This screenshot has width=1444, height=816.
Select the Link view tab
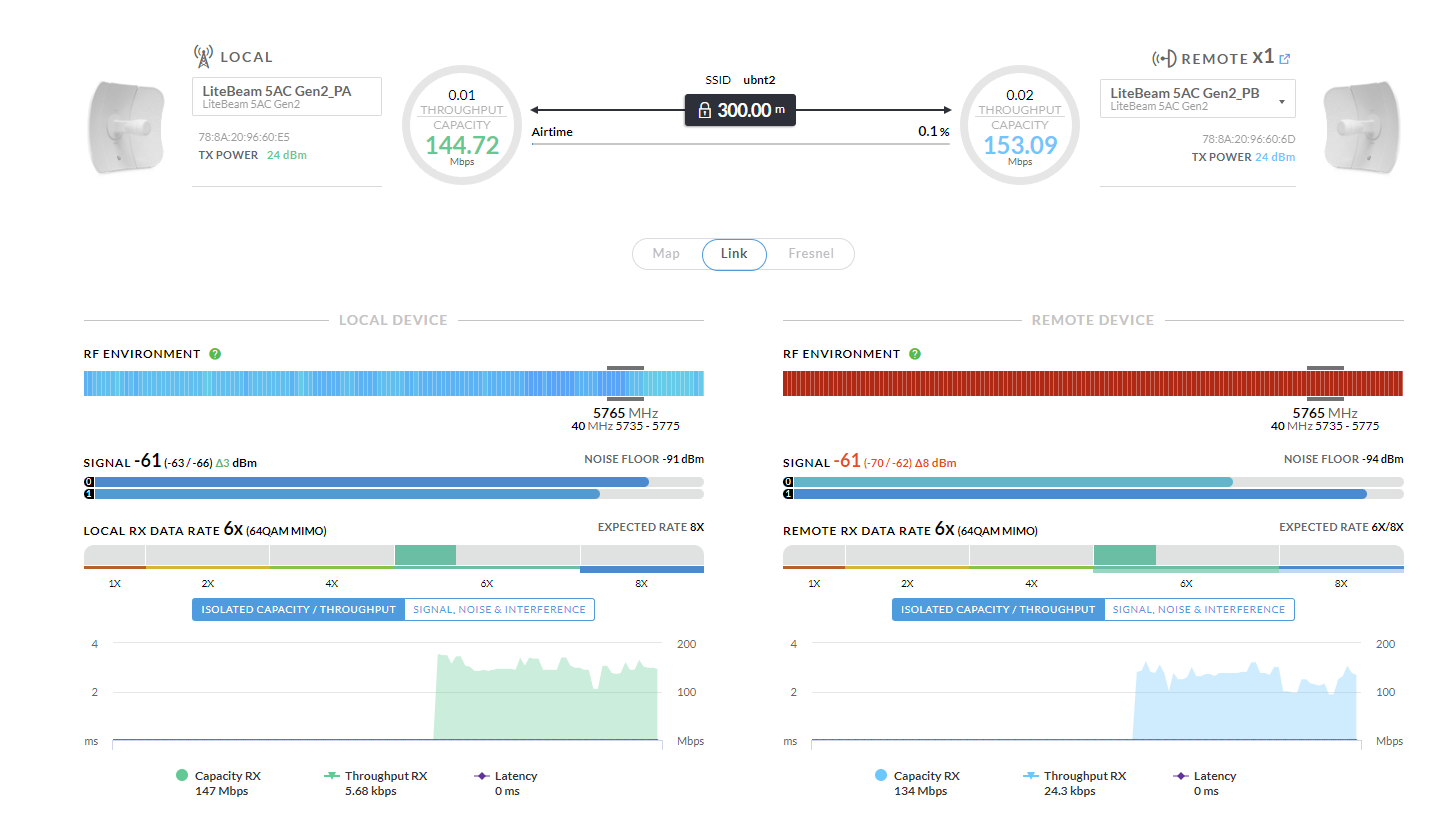tap(734, 254)
